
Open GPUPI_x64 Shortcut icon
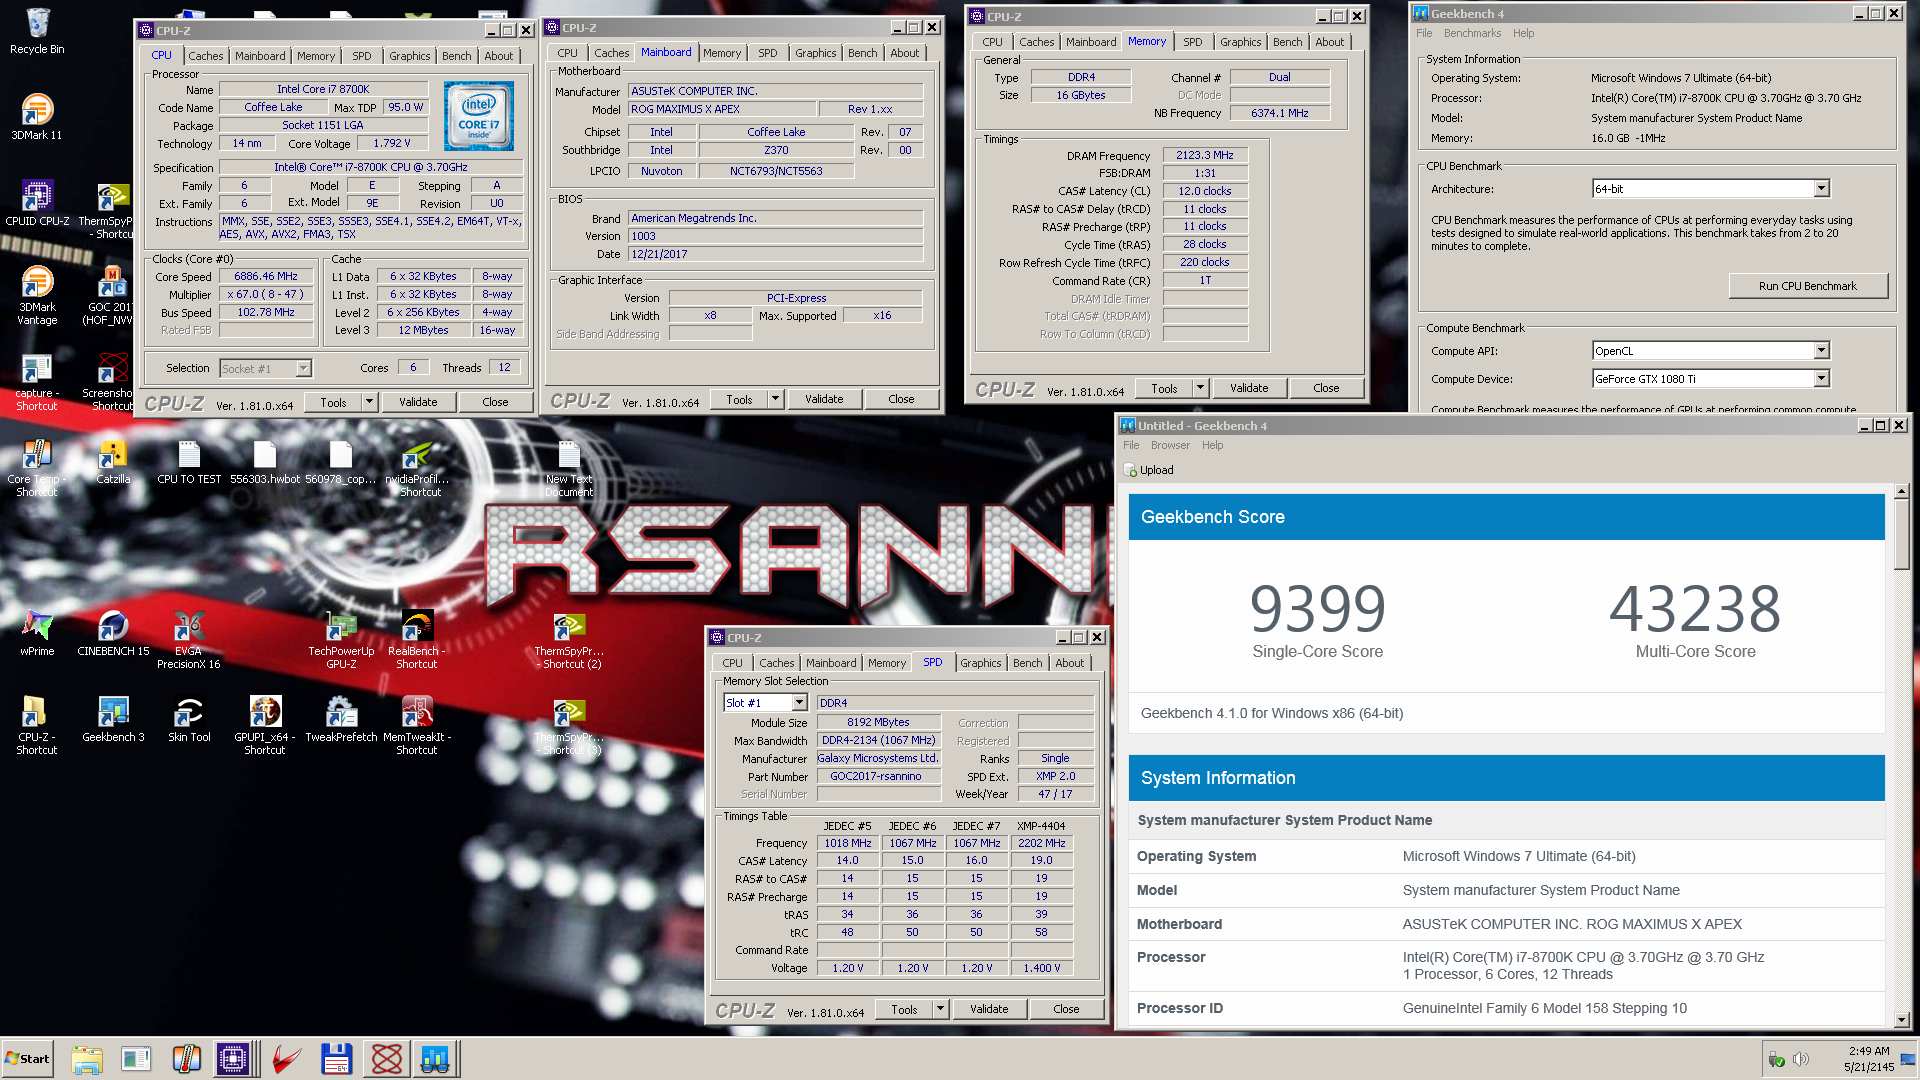coord(265,725)
